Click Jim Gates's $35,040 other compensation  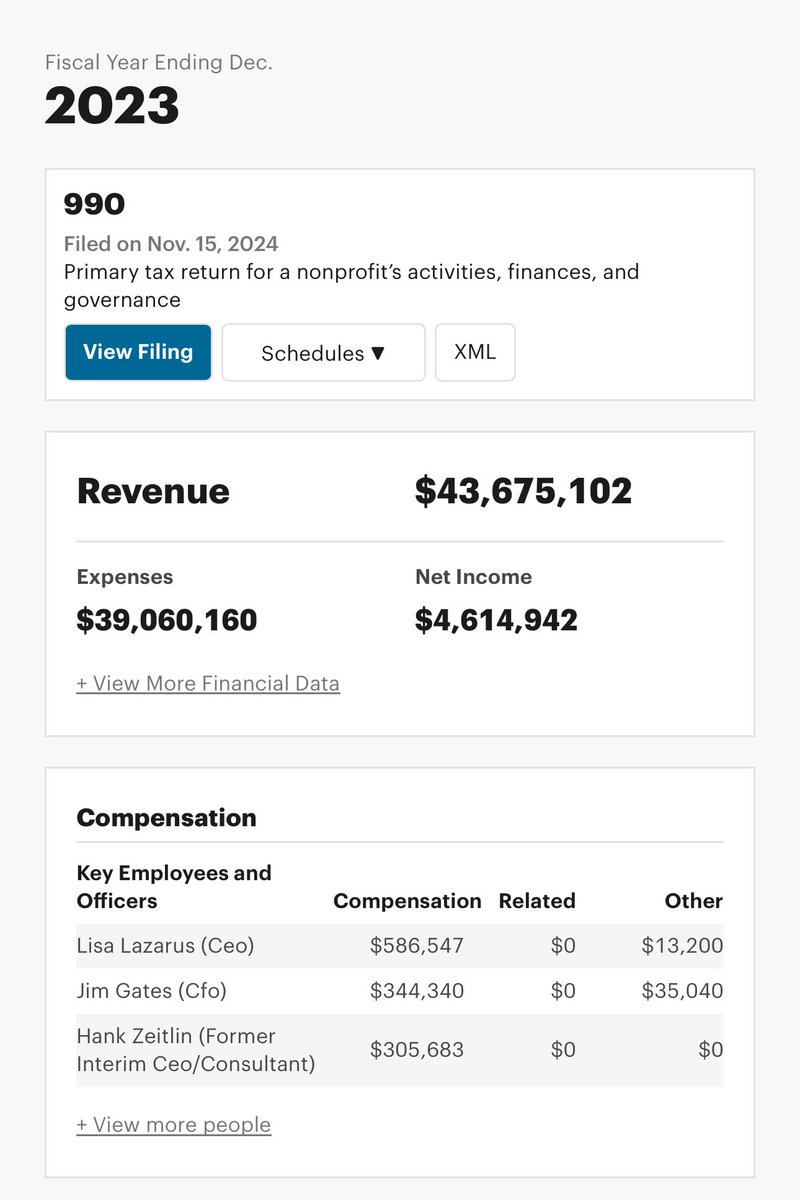(x=682, y=991)
